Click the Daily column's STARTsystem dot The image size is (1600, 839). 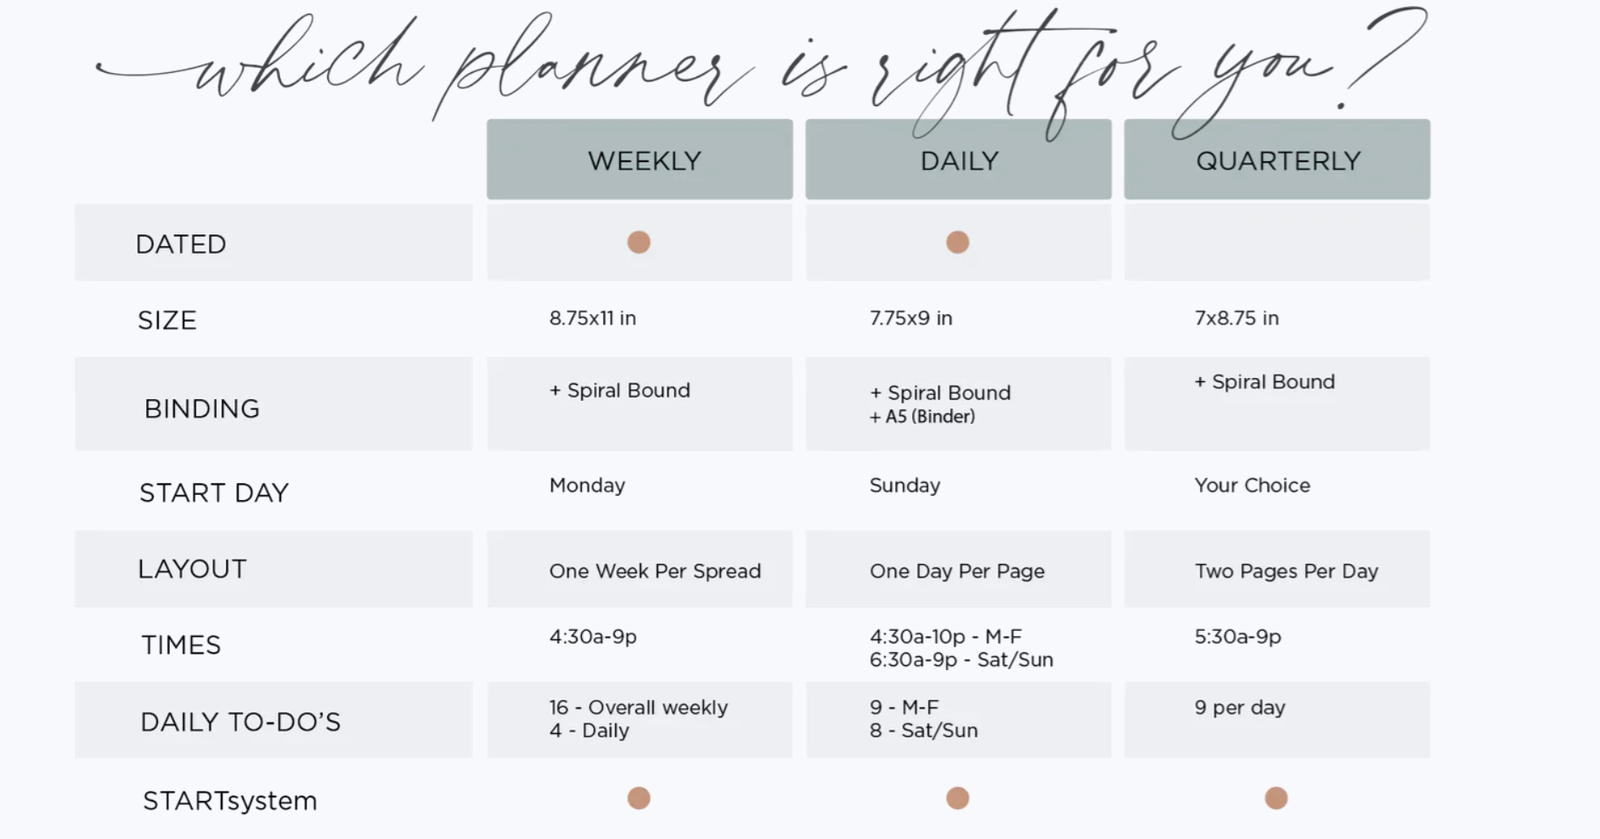958,798
